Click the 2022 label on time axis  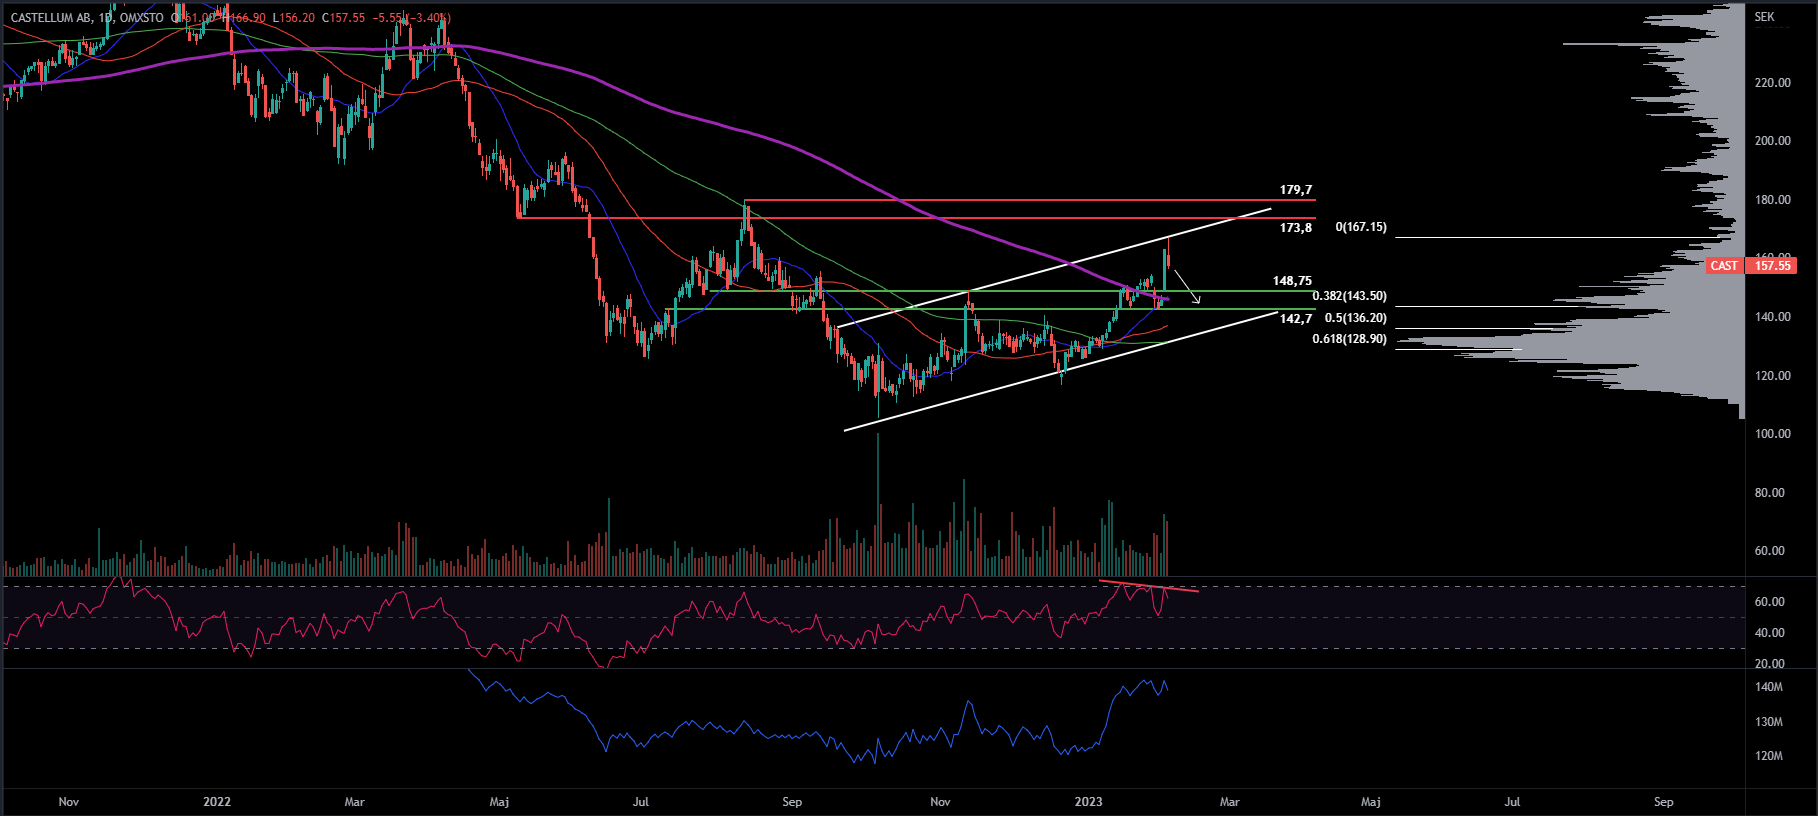click(217, 802)
